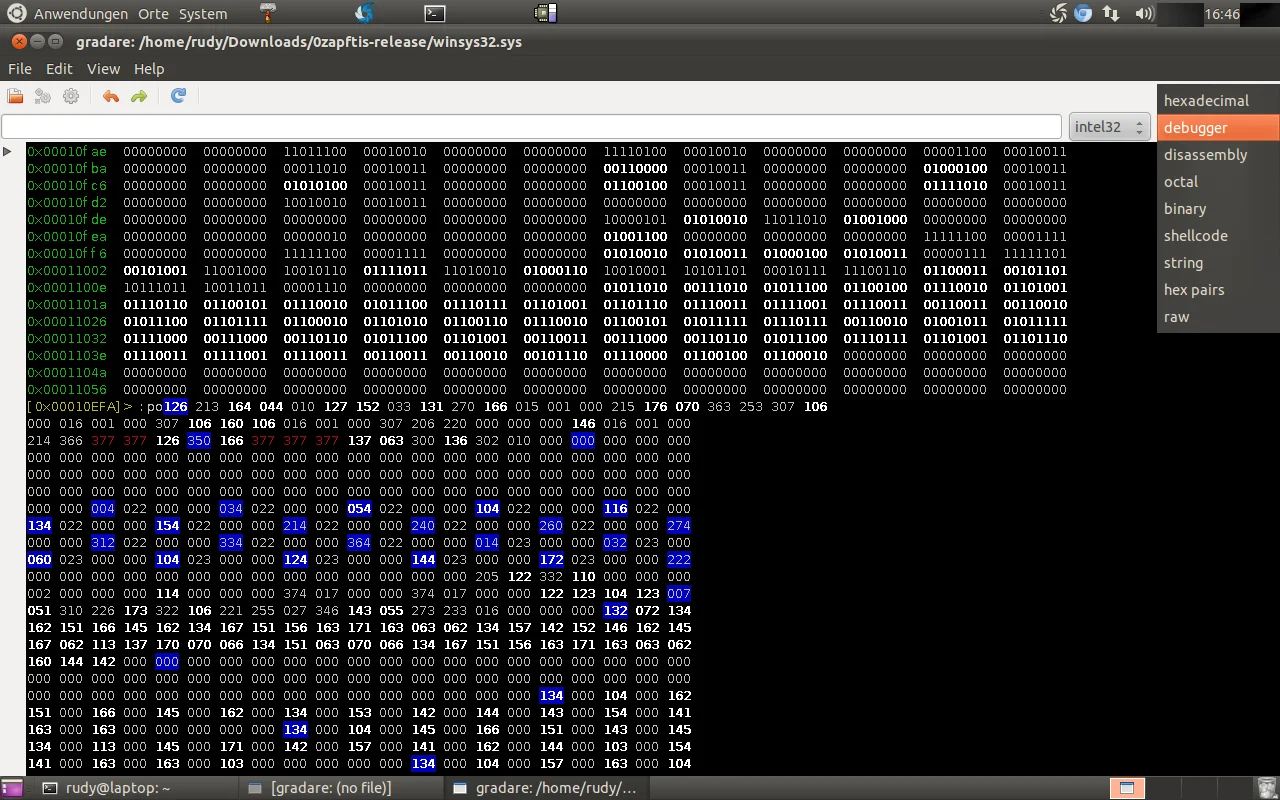Reload the view with the blue refresh icon
This screenshot has height=800, width=1280.
click(x=178, y=96)
